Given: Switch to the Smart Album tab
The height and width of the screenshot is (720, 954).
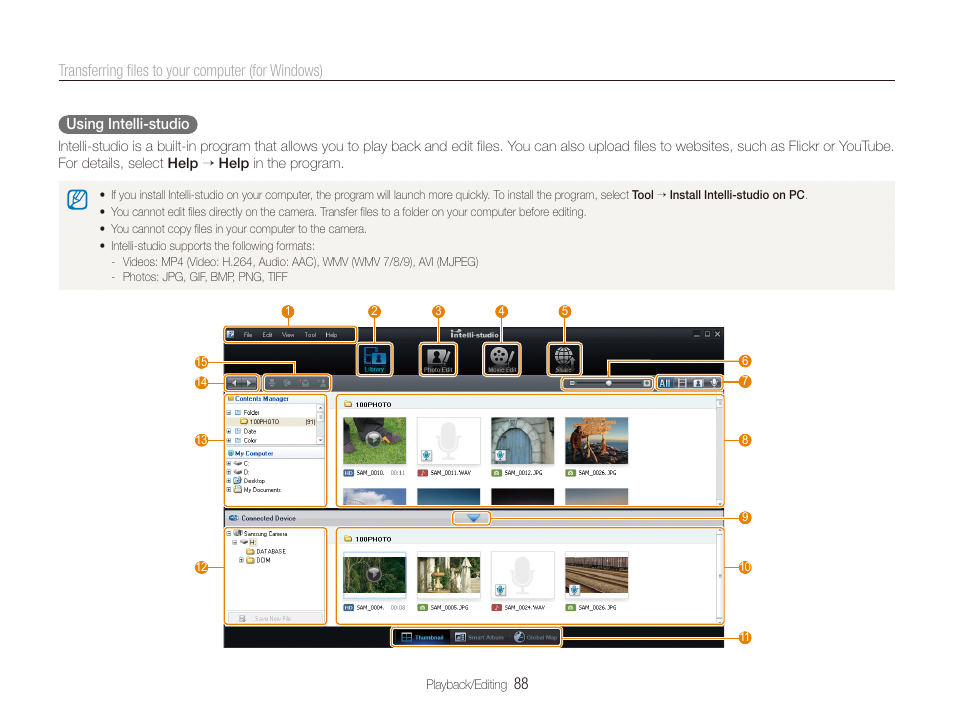Looking at the screenshot, I should pyautogui.click(x=479, y=637).
